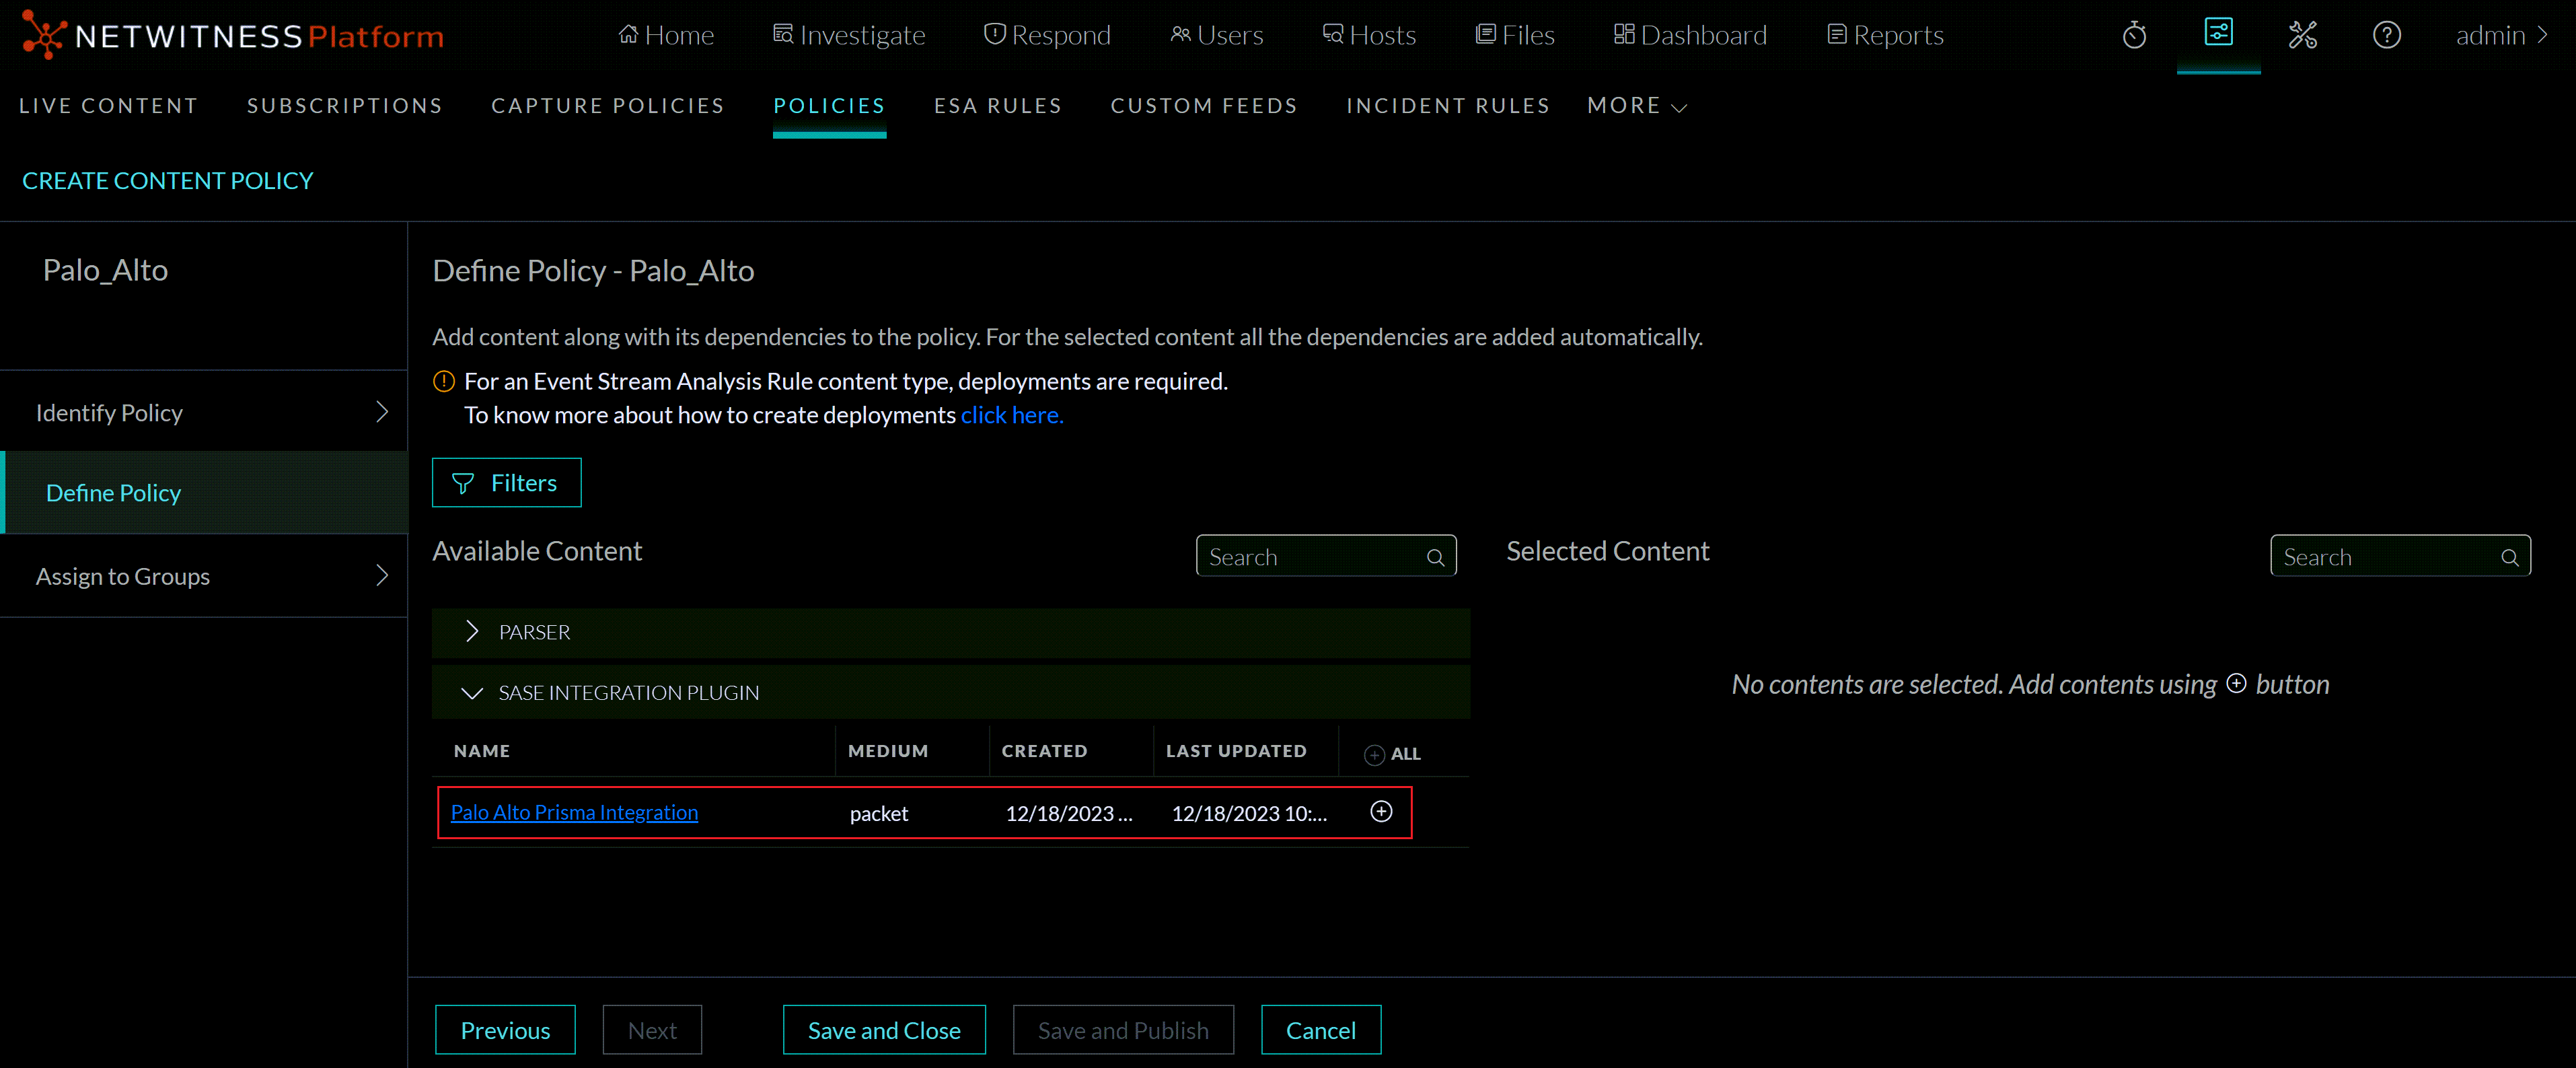Click the stopwatch jobs icon
Image resolution: width=2576 pixels, height=1068 pixels.
coord(2134,36)
